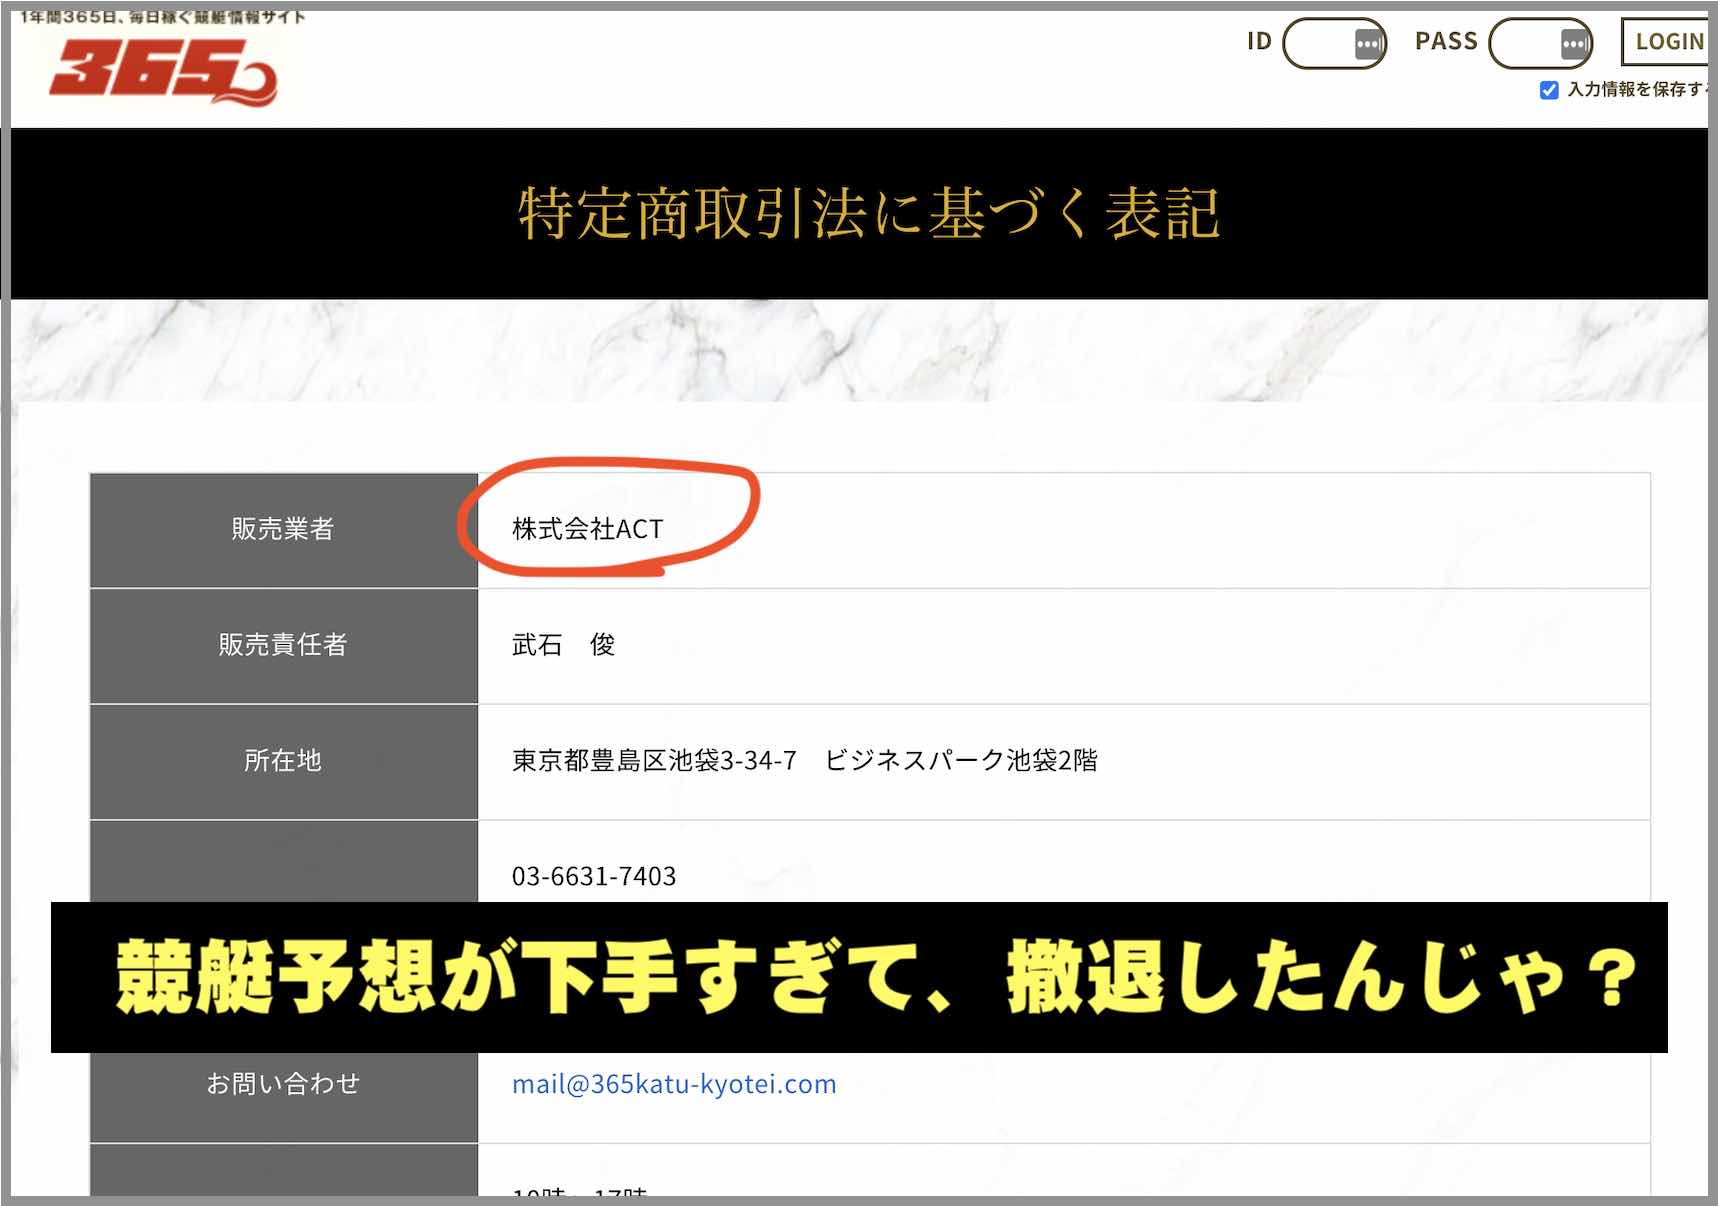Screen dimensions: 1718x1206
Task: Click the 特定商取引法に基づく表記 page title
Action: click(867, 212)
